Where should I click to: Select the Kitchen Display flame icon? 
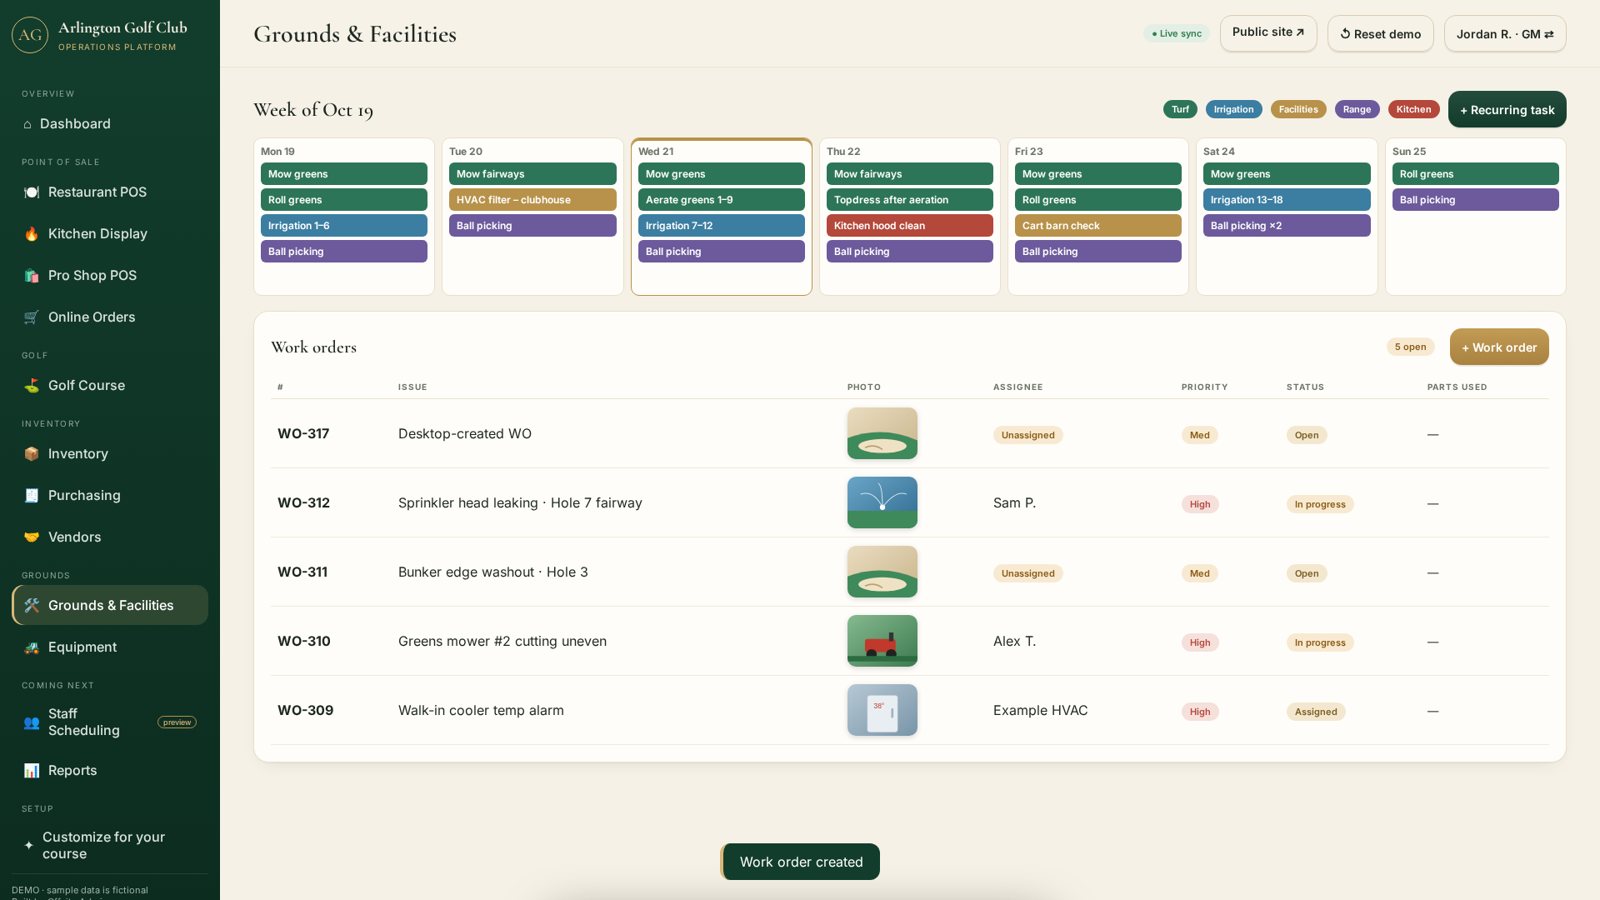coord(31,234)
